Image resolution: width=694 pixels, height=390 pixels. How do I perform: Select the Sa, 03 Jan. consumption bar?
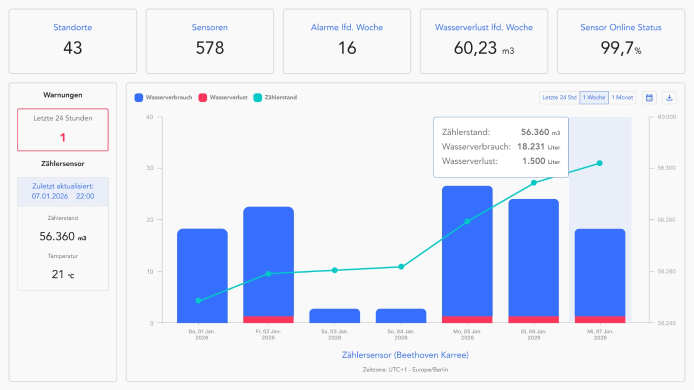335,316
